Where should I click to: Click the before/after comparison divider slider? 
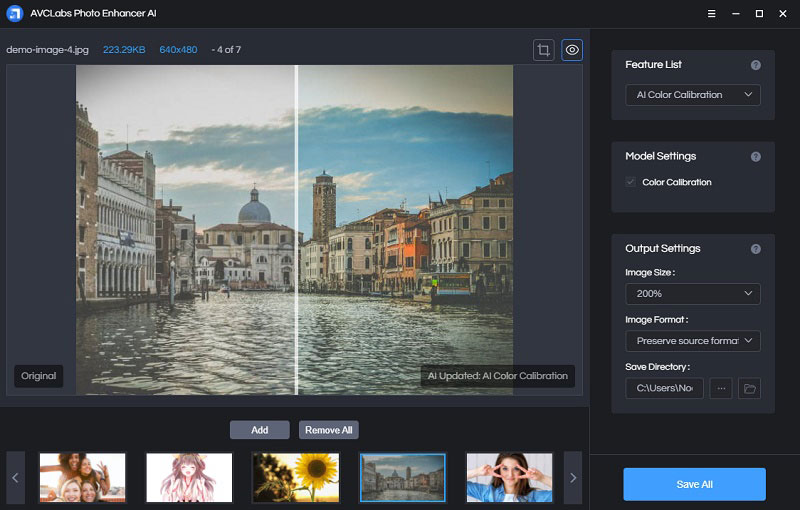pyautogui.click(x=296, y=230)
